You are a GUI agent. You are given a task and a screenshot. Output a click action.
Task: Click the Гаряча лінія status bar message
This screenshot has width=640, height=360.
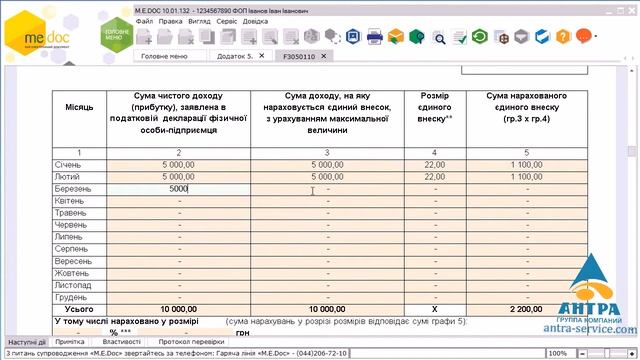(x=176, y=353)
